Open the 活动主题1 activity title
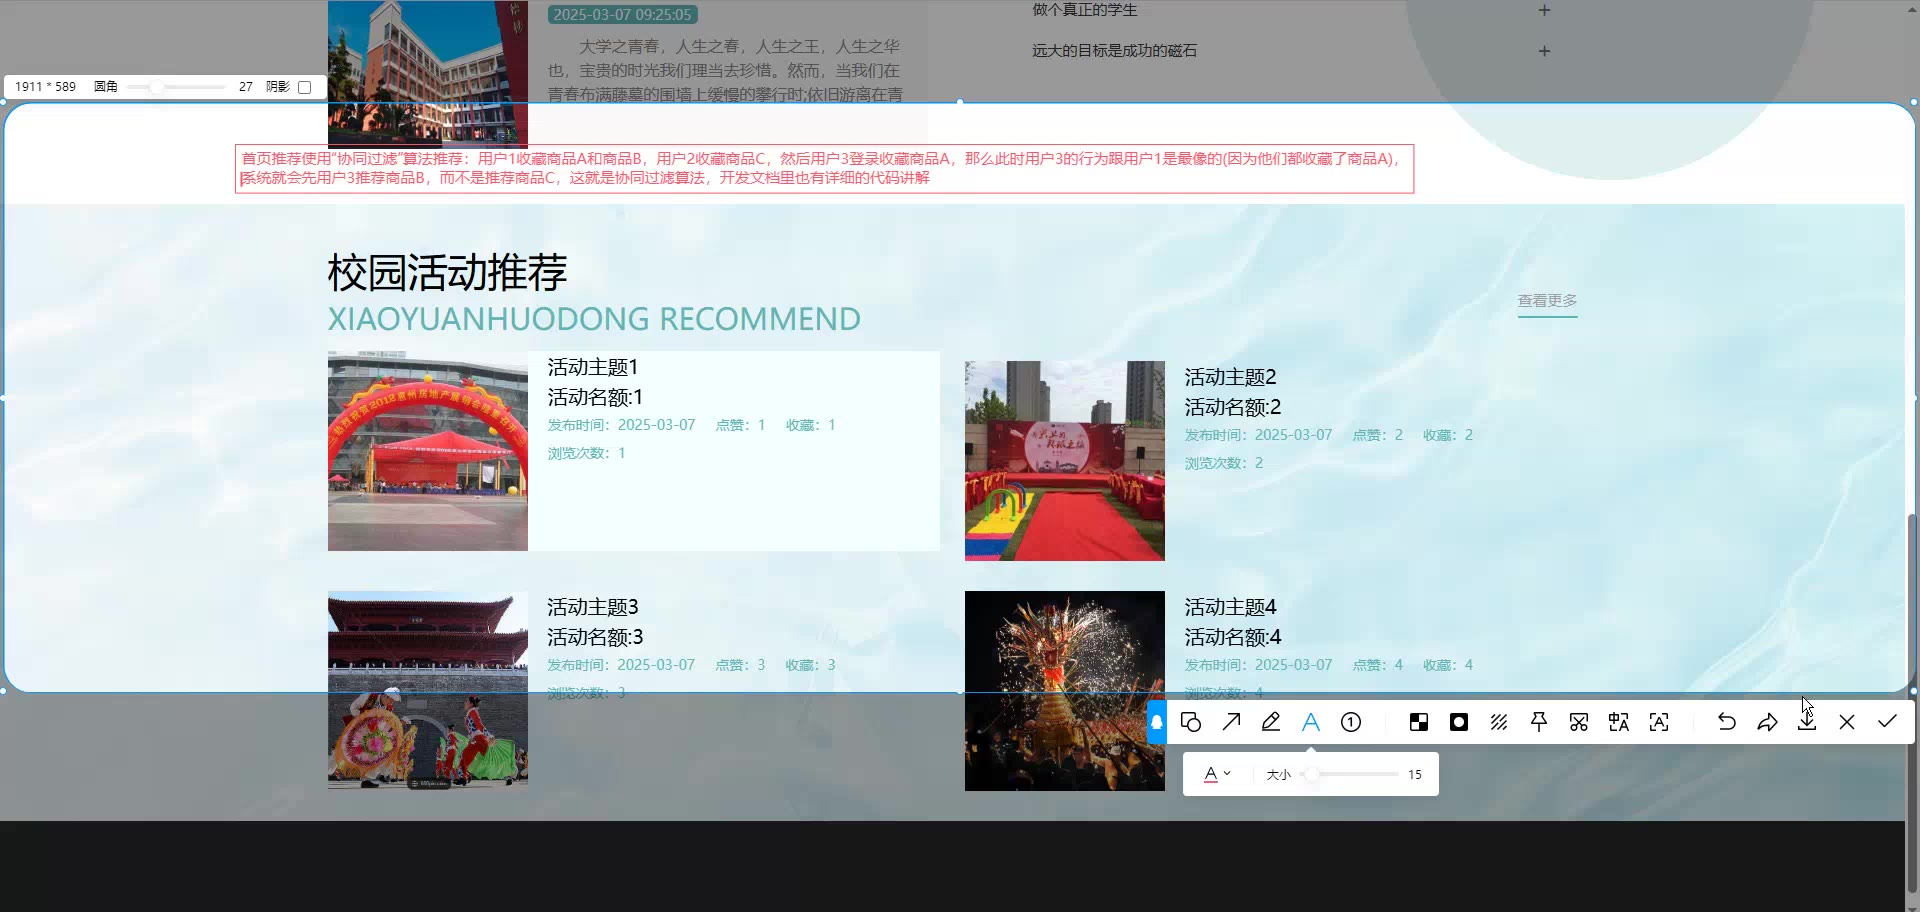Screen dimensions: 1920x912 [592, 367]
